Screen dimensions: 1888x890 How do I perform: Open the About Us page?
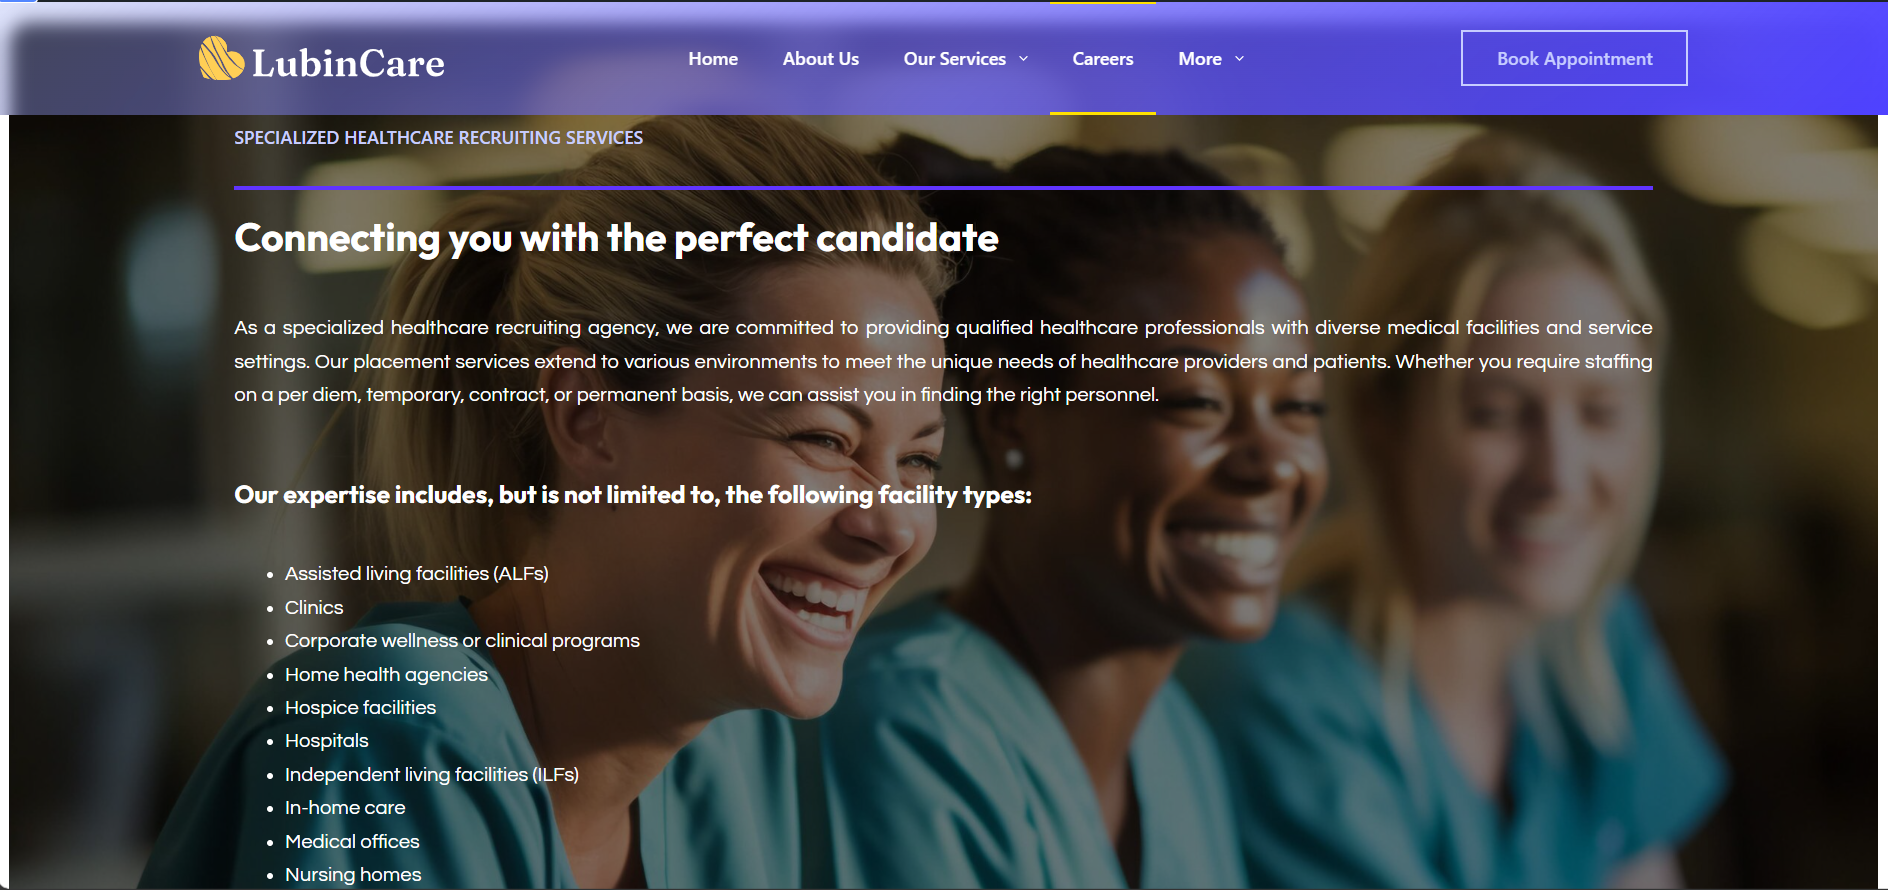pos(820,59)
